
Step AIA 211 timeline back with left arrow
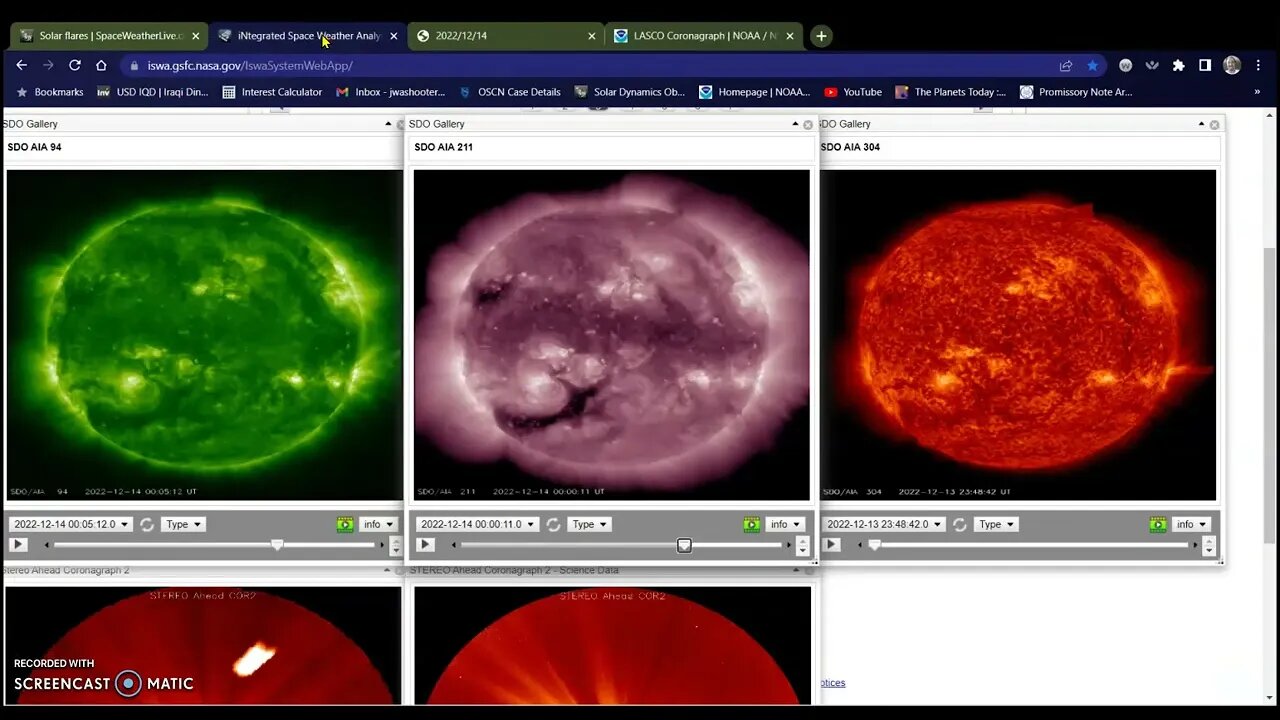[455, 545]
